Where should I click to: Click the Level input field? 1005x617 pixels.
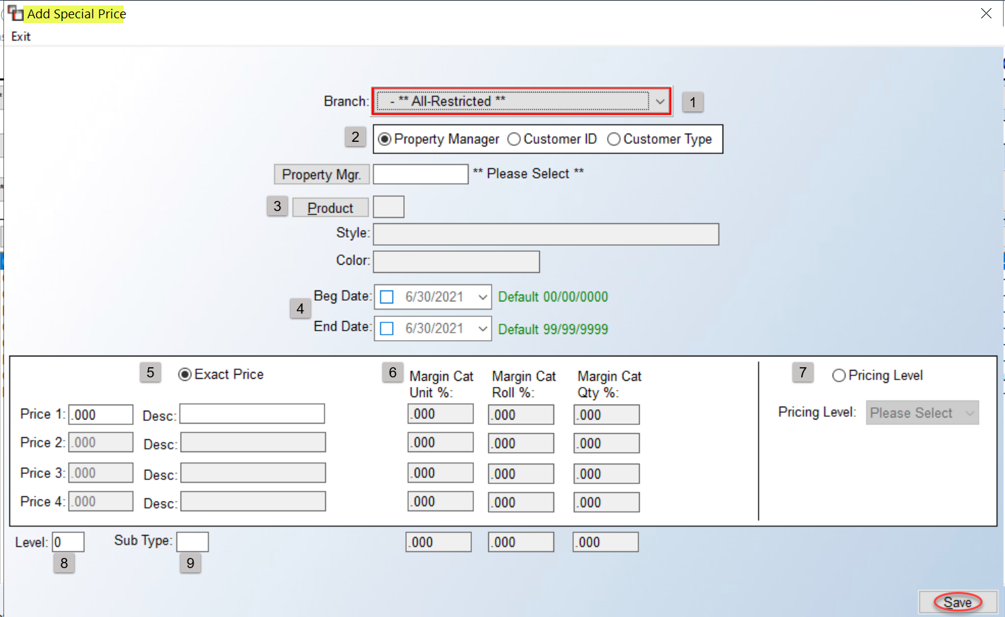pos(68,542)
